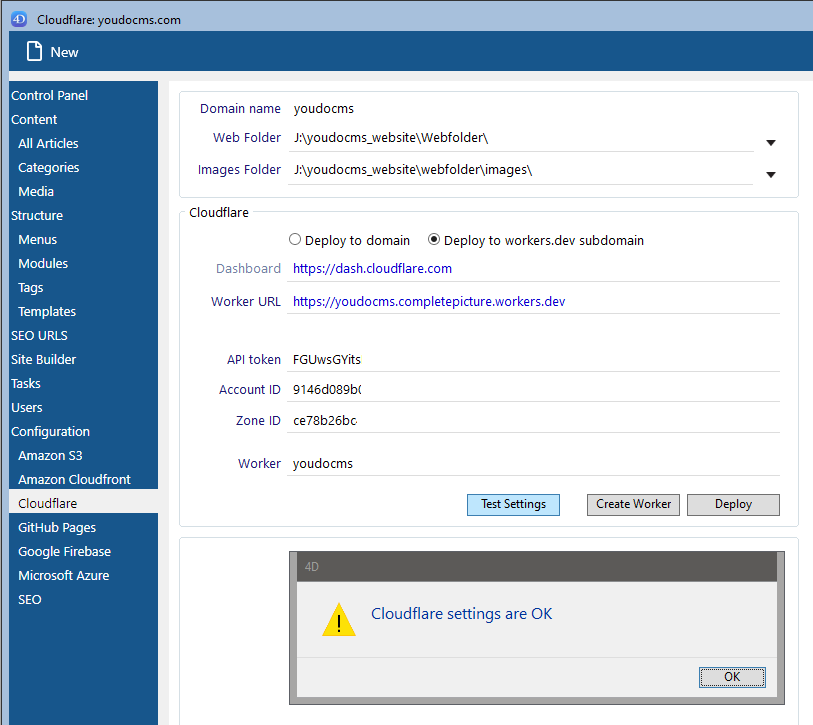Screen dimensions: 813x725
Task: Click the Images Folder field label
Action: coord(239,170)
